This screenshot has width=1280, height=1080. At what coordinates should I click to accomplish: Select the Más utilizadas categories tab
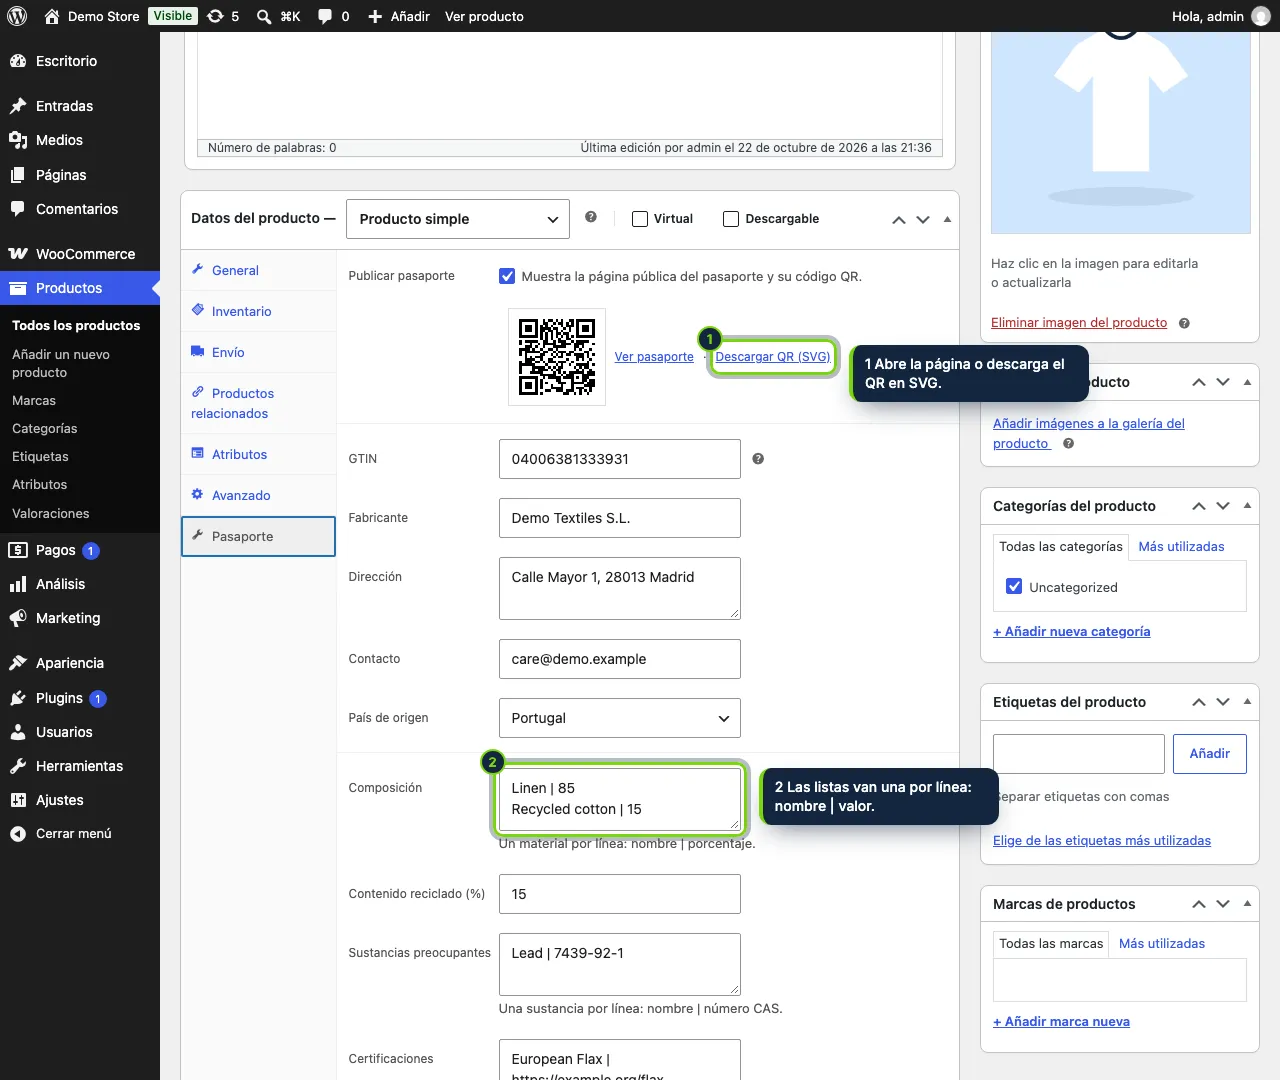(x=1181, y=547)
